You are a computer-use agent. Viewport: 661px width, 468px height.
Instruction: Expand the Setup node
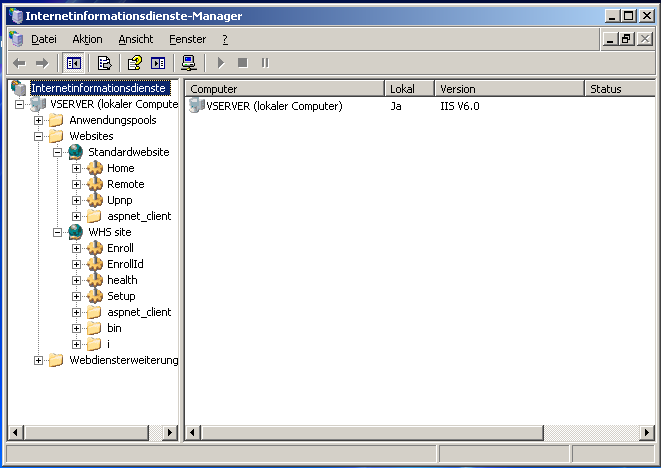[76, 297]
